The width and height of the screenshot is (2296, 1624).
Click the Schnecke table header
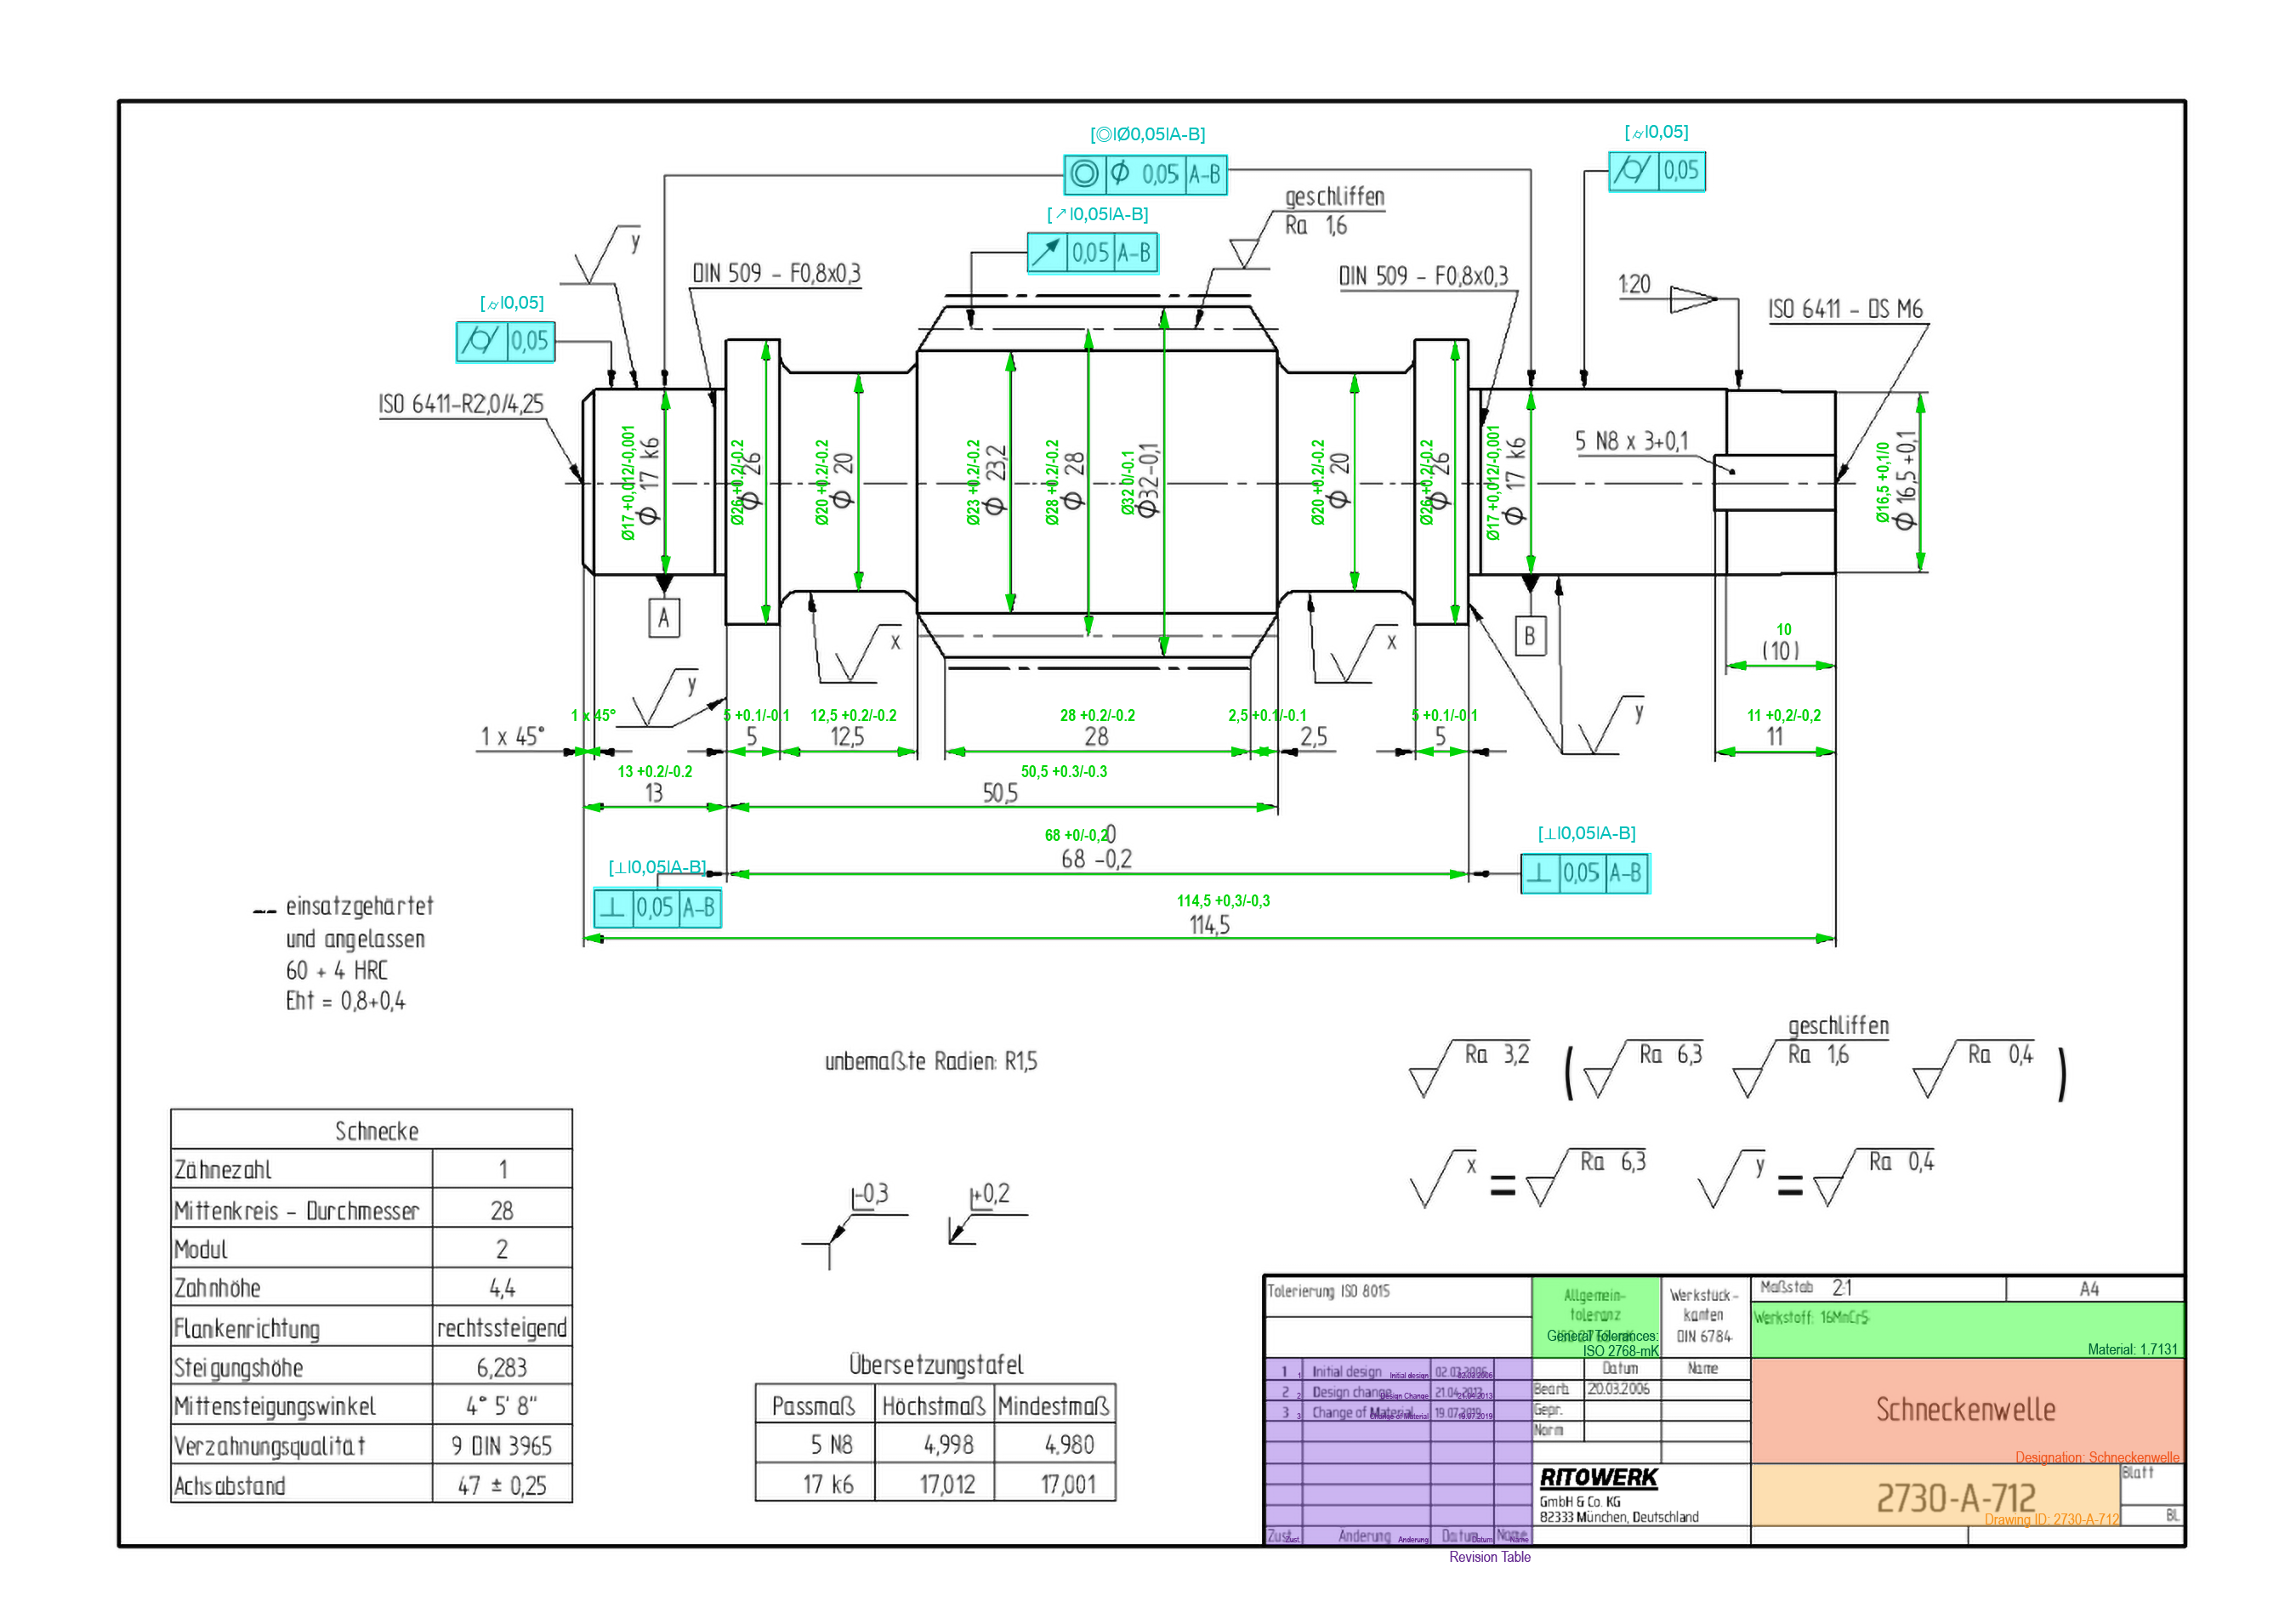click(376, 1132)
